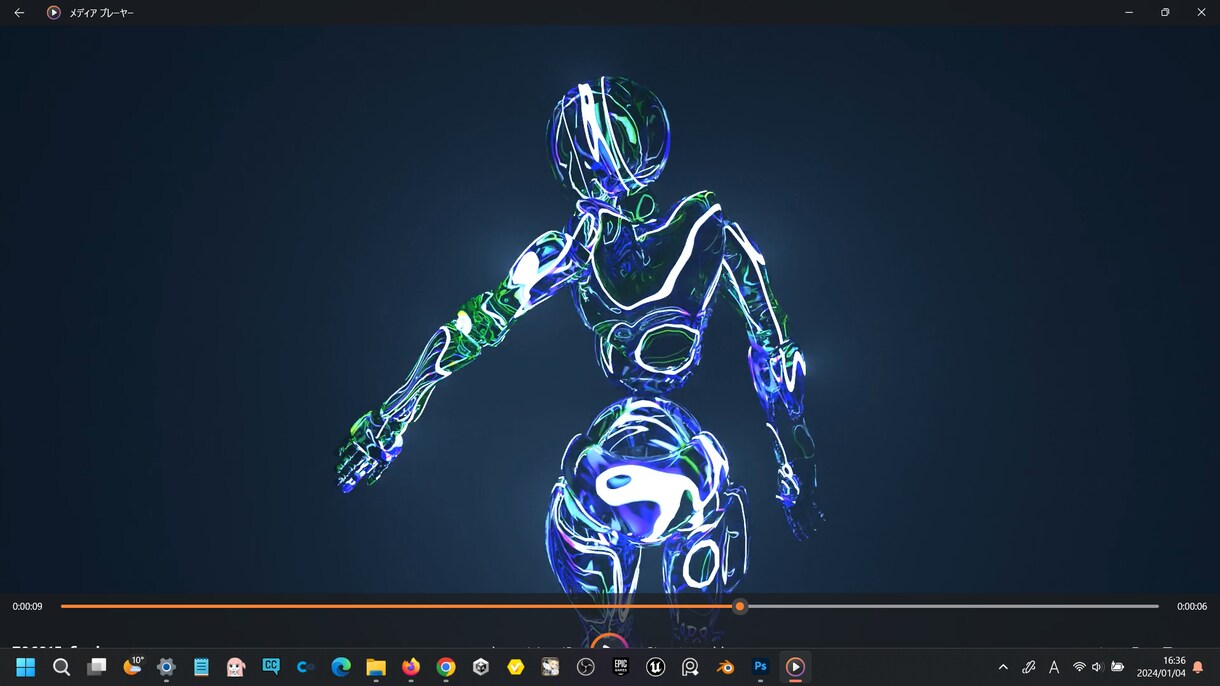This screenshot has width=1220, height=686.
Task: Launch Blender from the taskbar
Action: [725, 667]
